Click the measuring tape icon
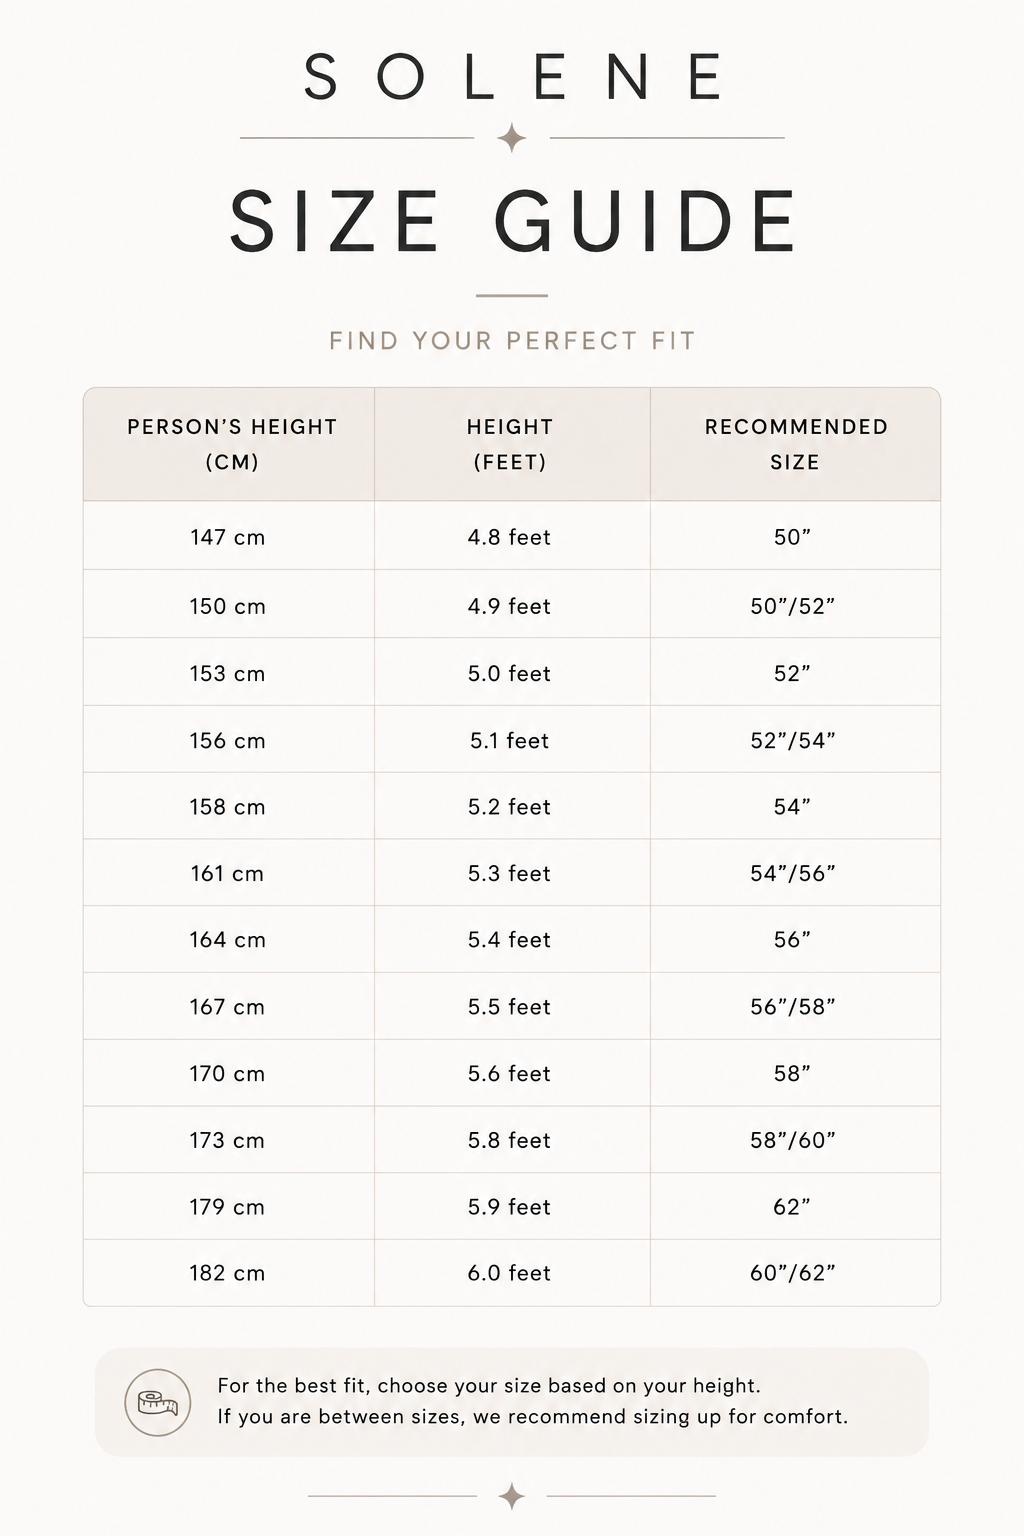Screen dimensions: 1024x1536 click(x=158, y=1403)
